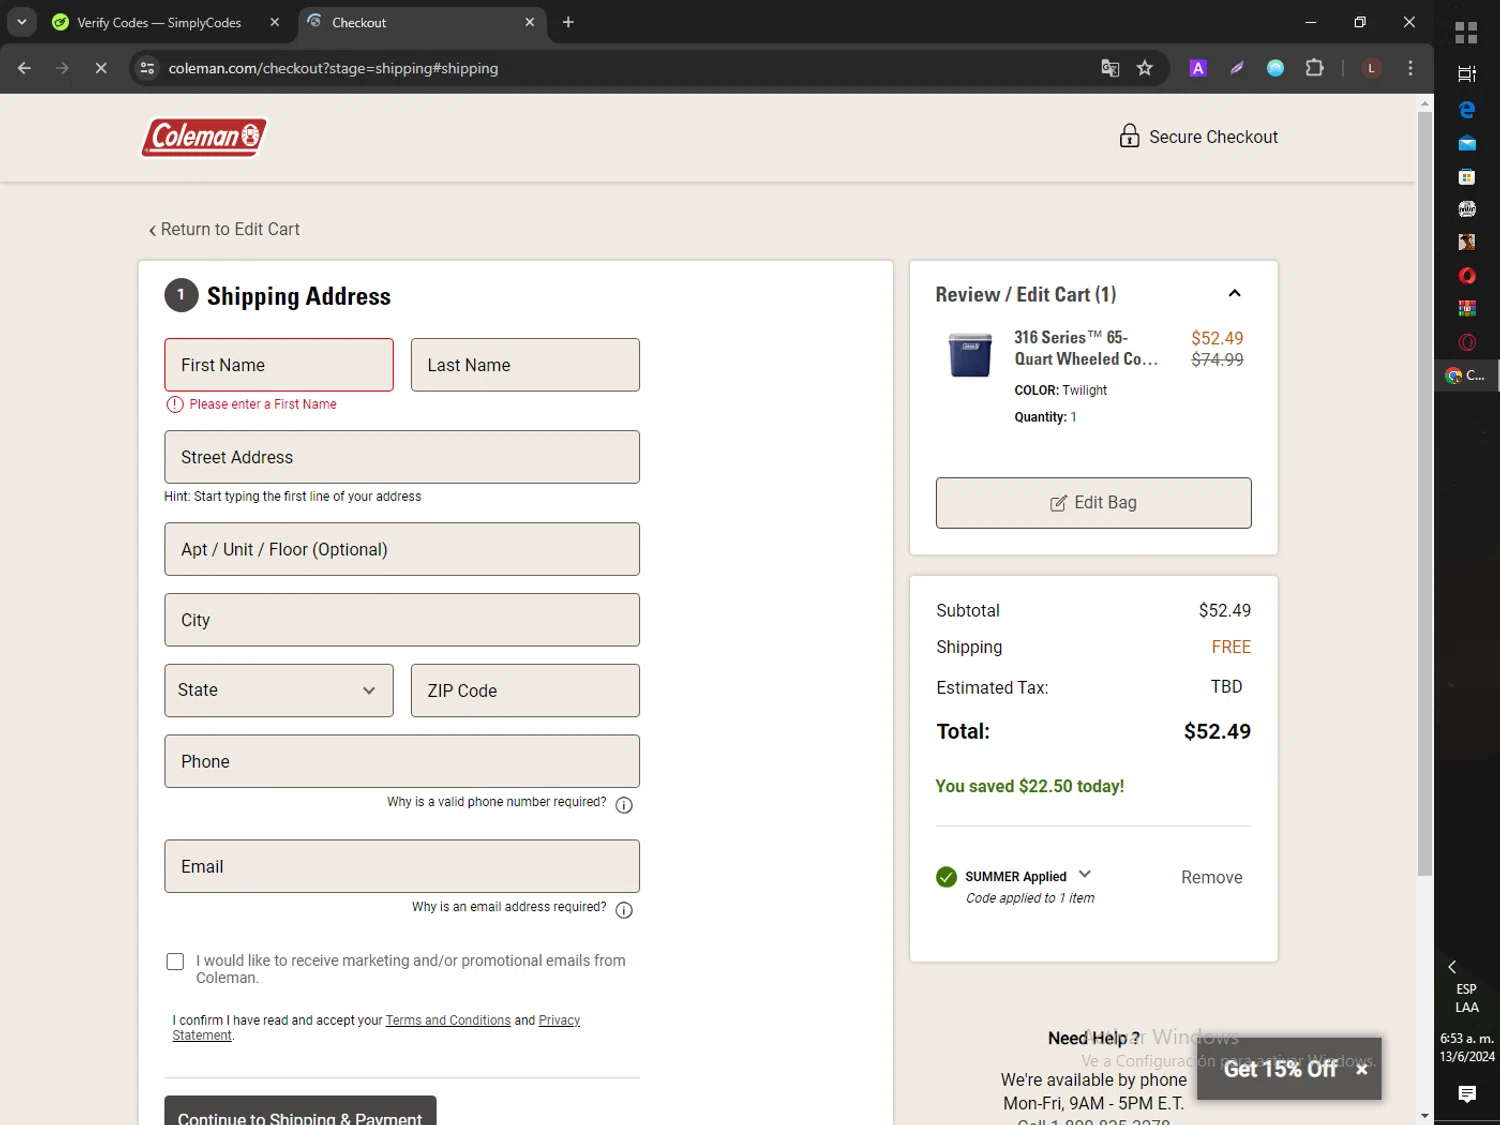Click Continue to Shipping & Payment
Image resolution: width=1500 pixels, height=1125 pixels.
click(x=300, y=1110)
